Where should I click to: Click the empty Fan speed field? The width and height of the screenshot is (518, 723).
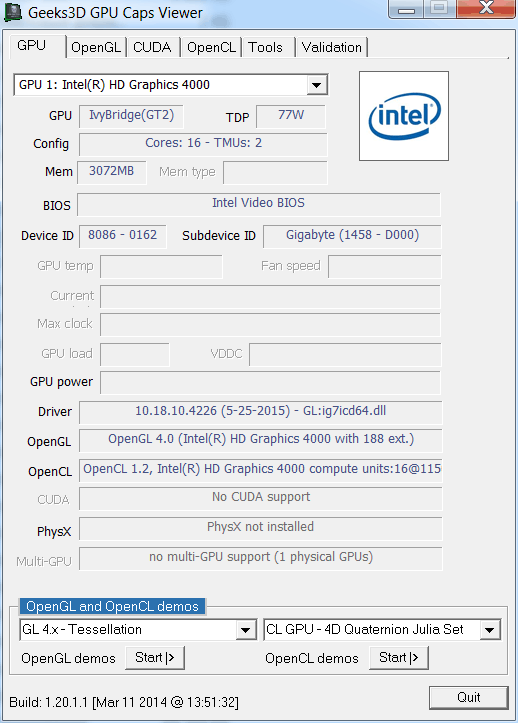(x=385, y=267)
